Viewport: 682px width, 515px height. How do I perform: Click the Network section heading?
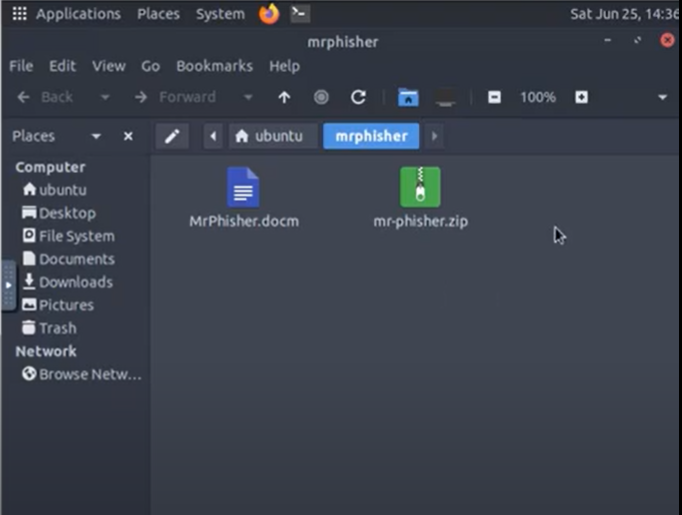[x=46, y=351]
